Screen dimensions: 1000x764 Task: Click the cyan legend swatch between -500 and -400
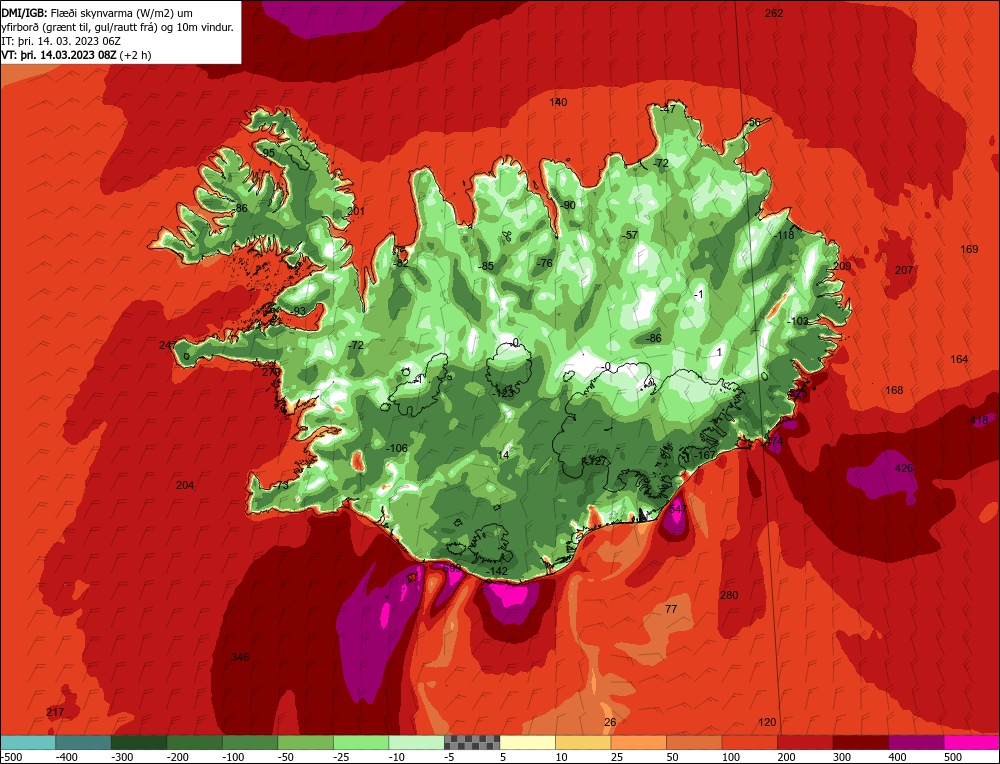(x=28, y=742)
